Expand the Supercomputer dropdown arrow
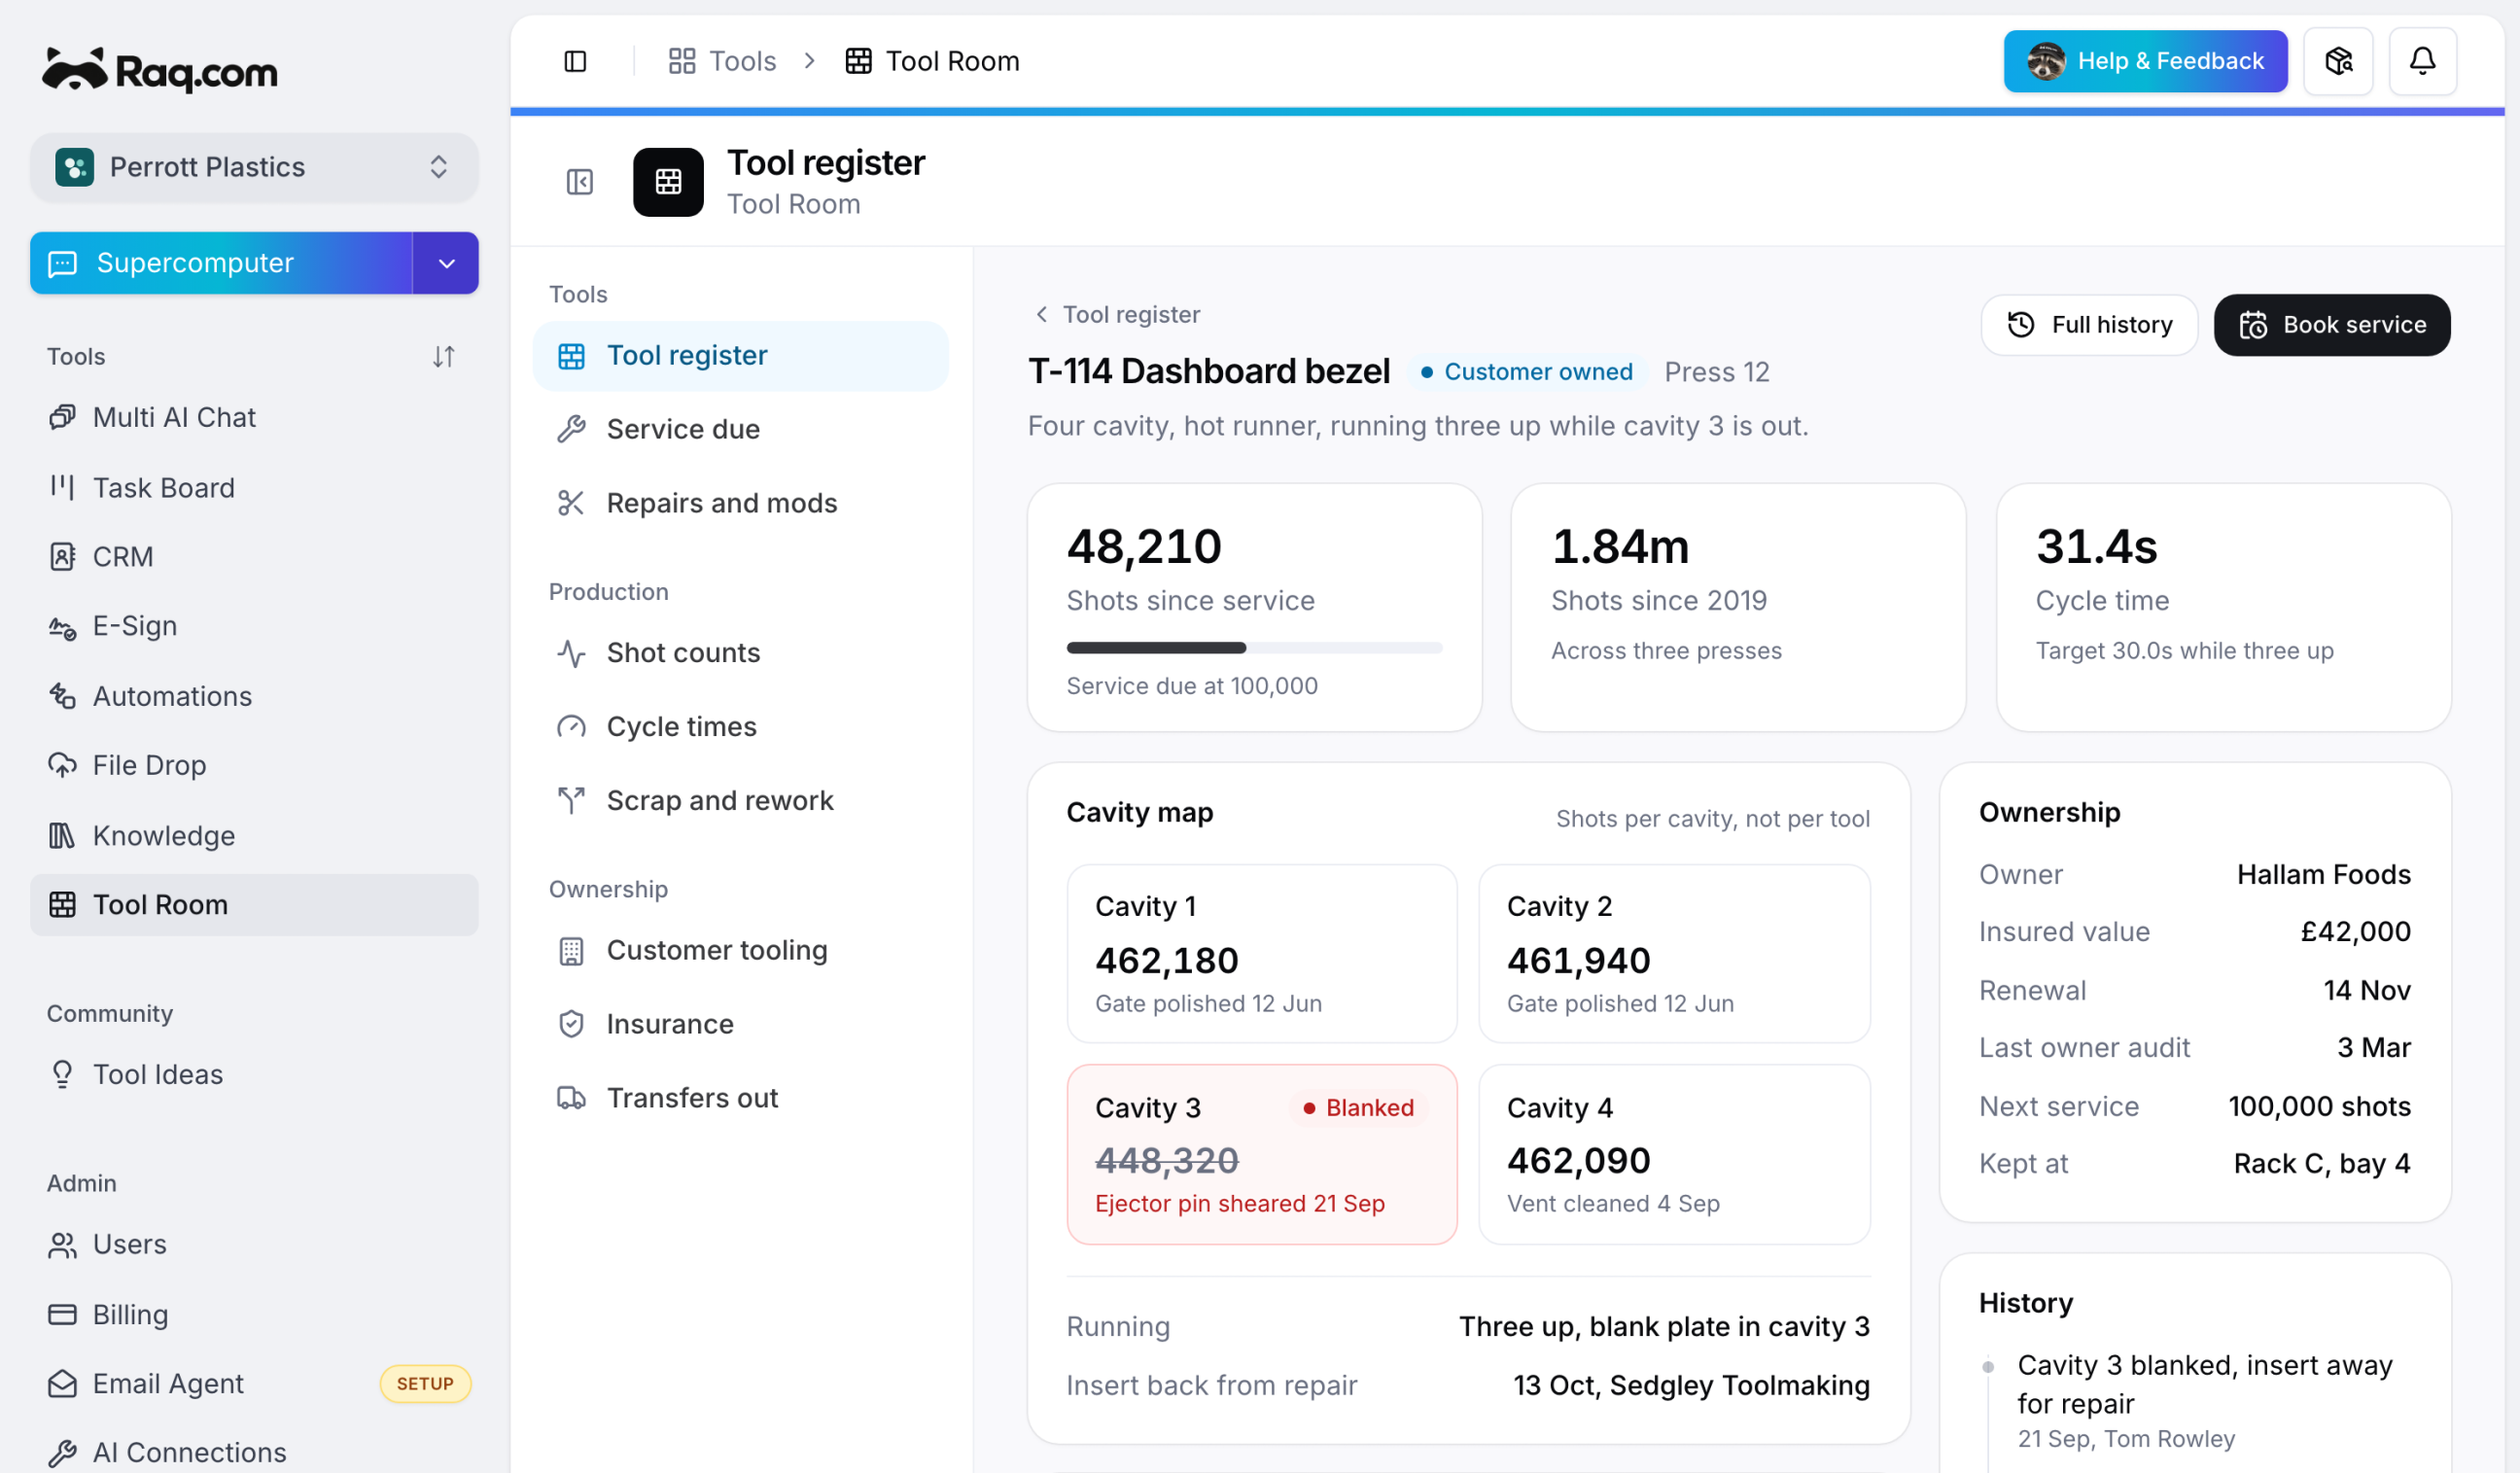Screen dimensions: 2520x1473 point(446,263)
